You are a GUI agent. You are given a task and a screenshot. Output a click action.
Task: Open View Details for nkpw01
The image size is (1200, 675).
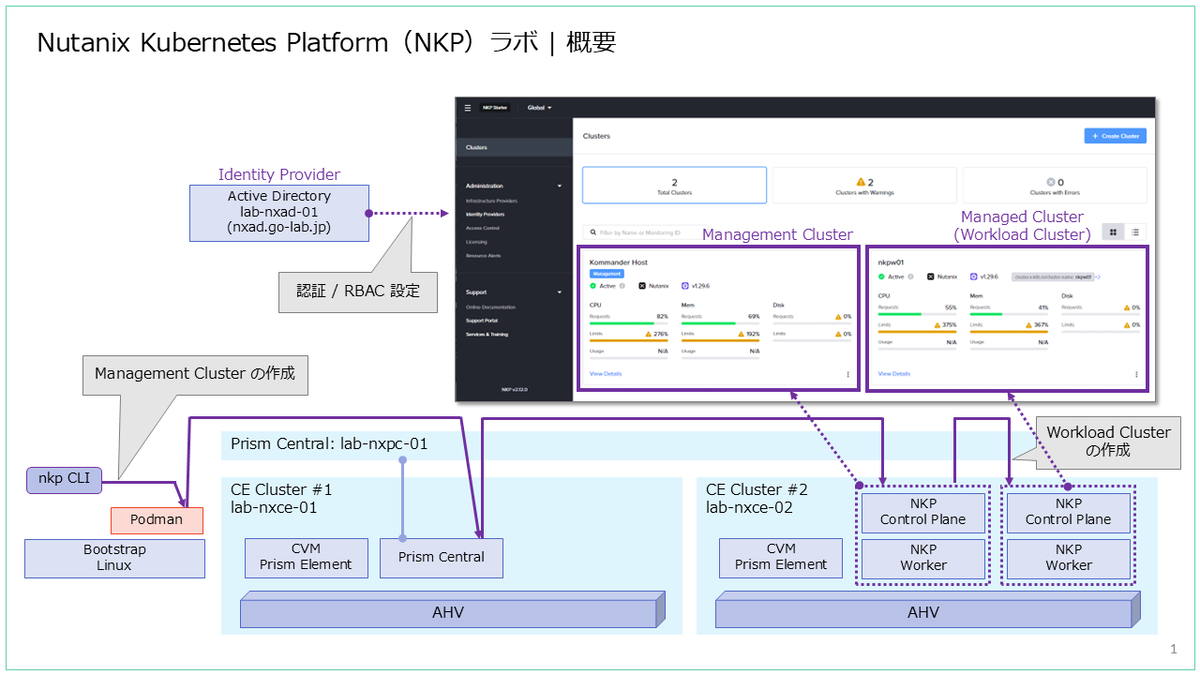point(894,374)
